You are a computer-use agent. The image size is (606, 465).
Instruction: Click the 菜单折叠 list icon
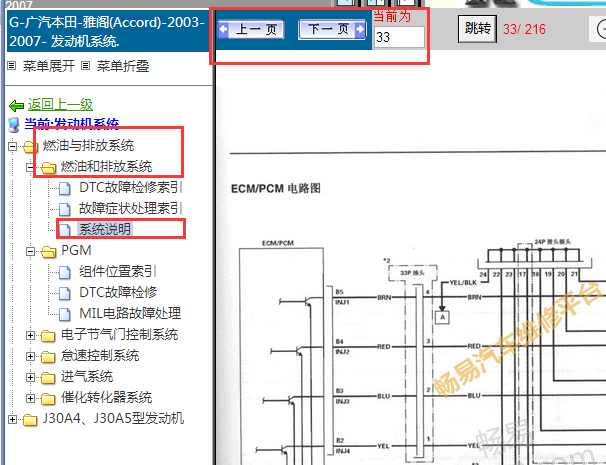pos(85,66)
